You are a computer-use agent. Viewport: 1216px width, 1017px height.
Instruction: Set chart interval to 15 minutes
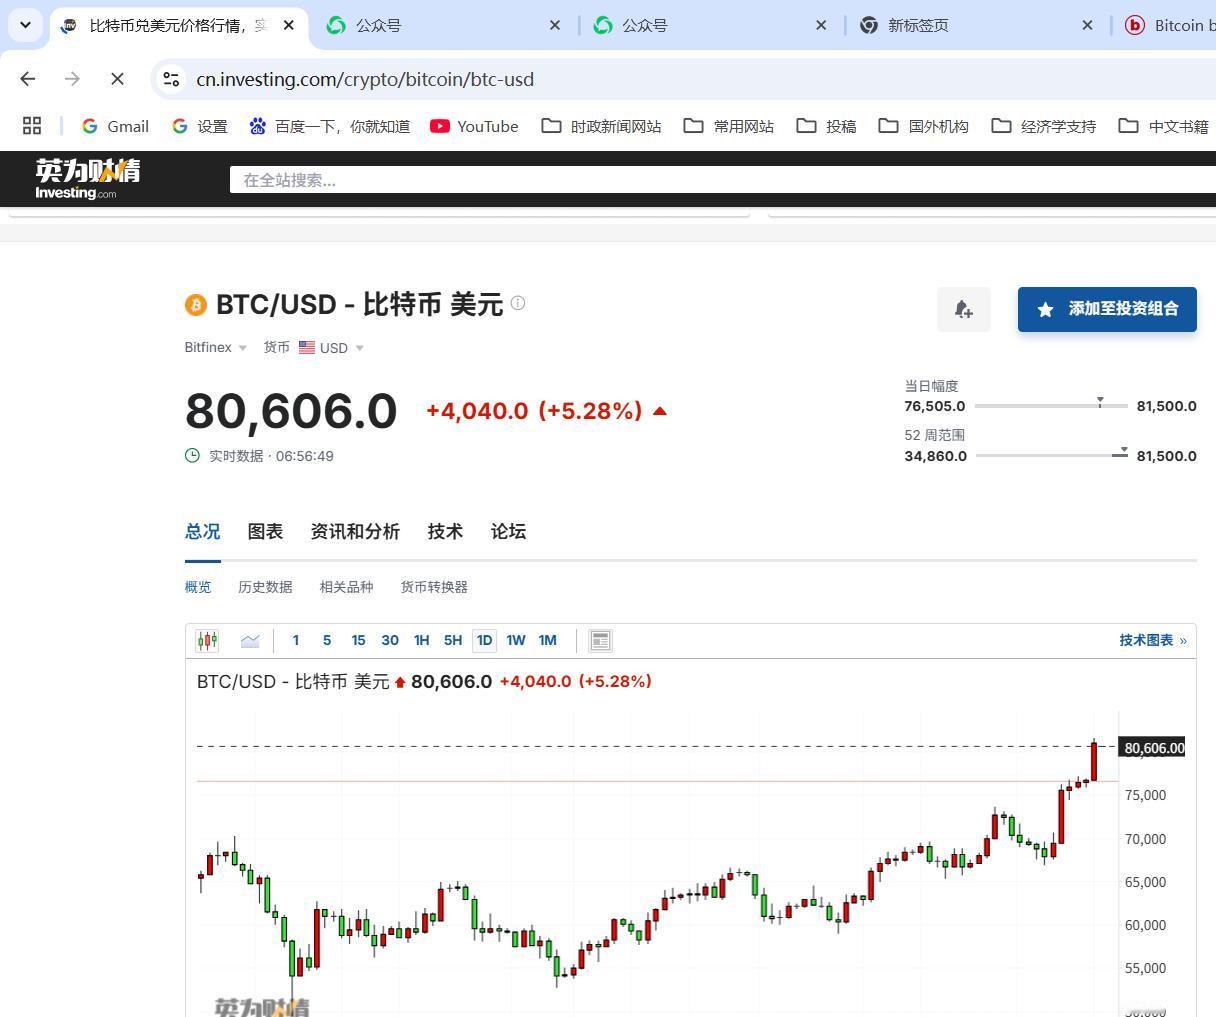(x=358, y=641)
